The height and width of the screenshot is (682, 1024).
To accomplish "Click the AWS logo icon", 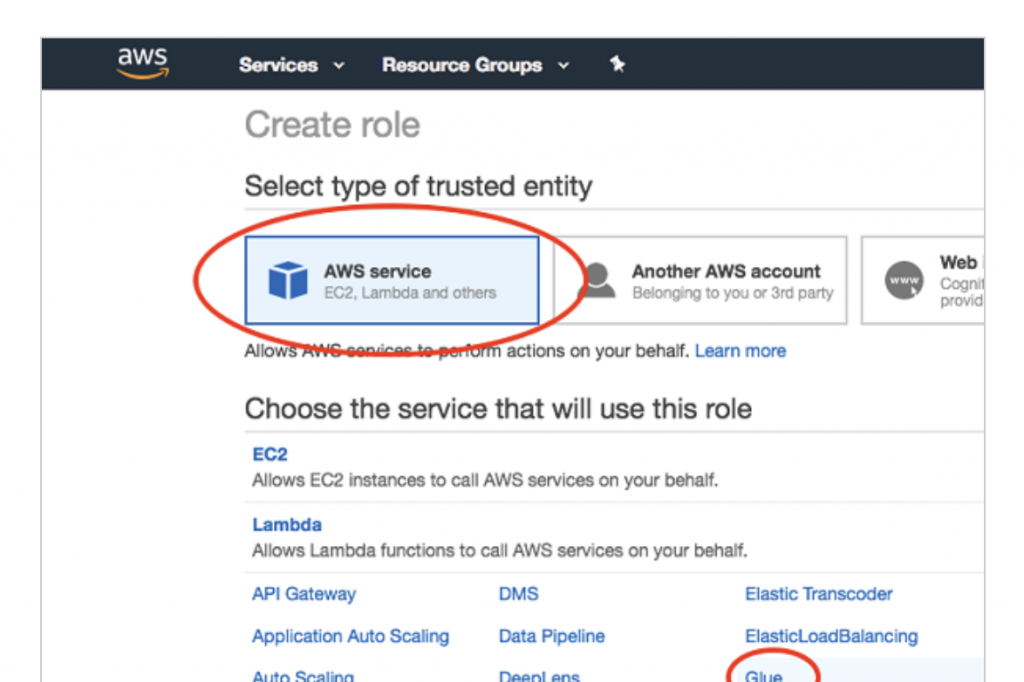I will [143, 63].
